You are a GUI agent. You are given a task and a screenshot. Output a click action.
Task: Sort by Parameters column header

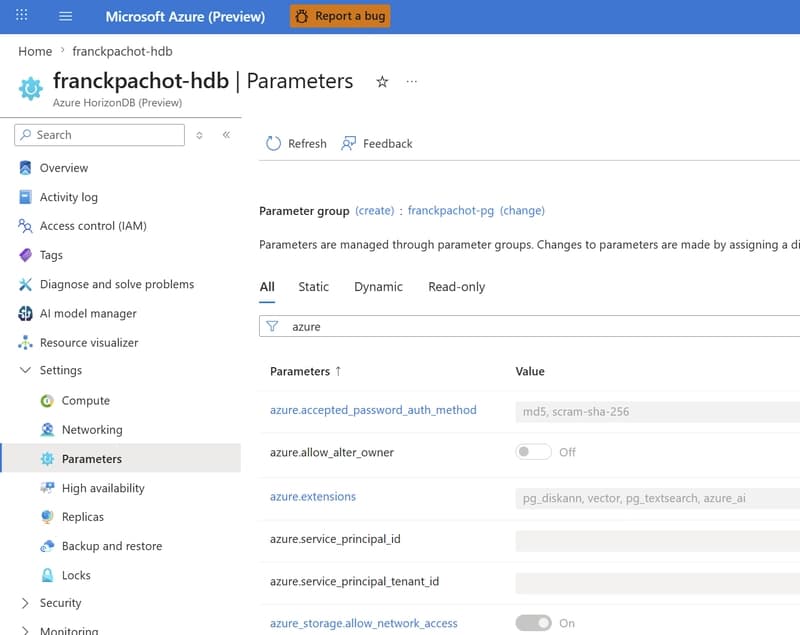(306, 371)
